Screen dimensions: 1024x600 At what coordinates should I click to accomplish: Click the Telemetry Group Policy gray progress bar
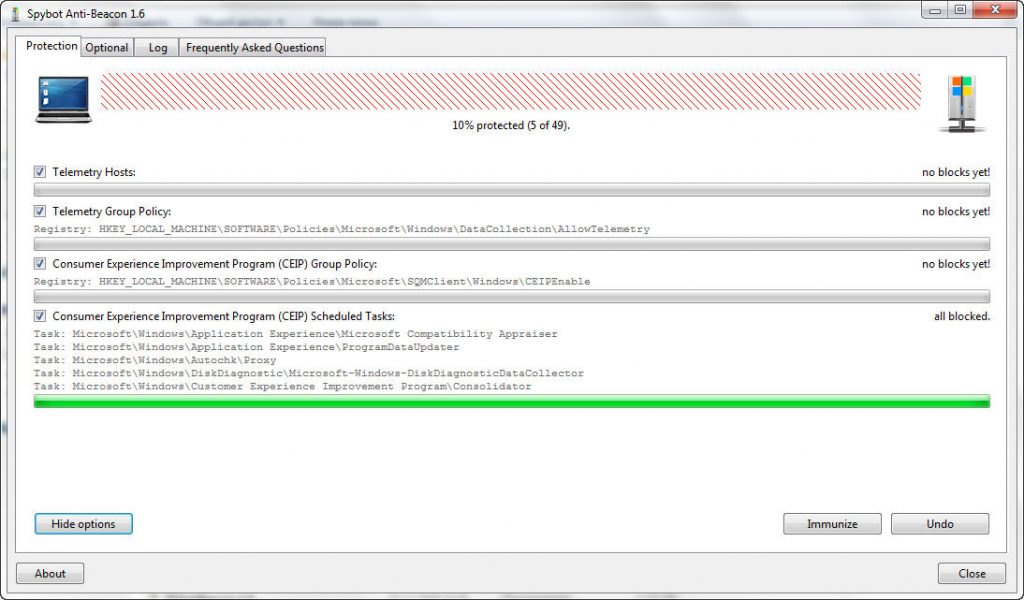[512, 244]
